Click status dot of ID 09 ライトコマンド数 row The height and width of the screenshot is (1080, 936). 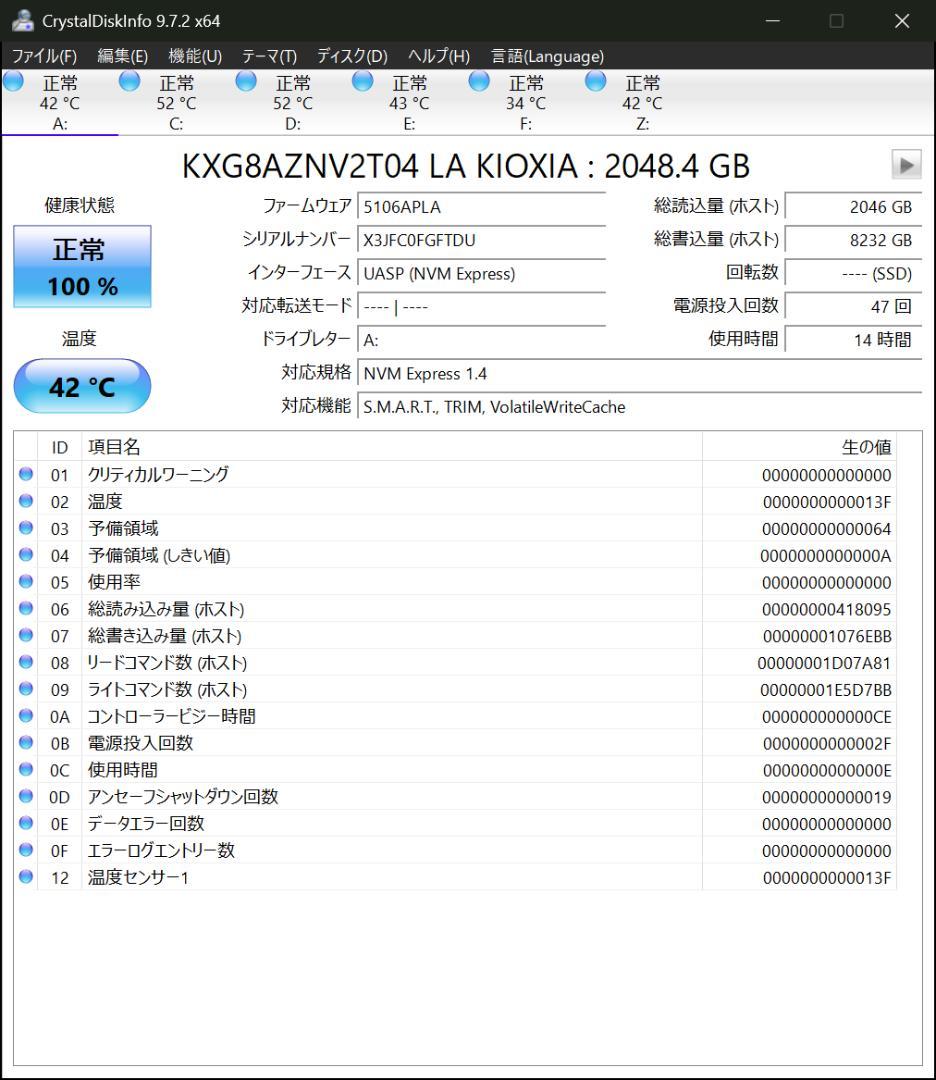click(26, 689)
